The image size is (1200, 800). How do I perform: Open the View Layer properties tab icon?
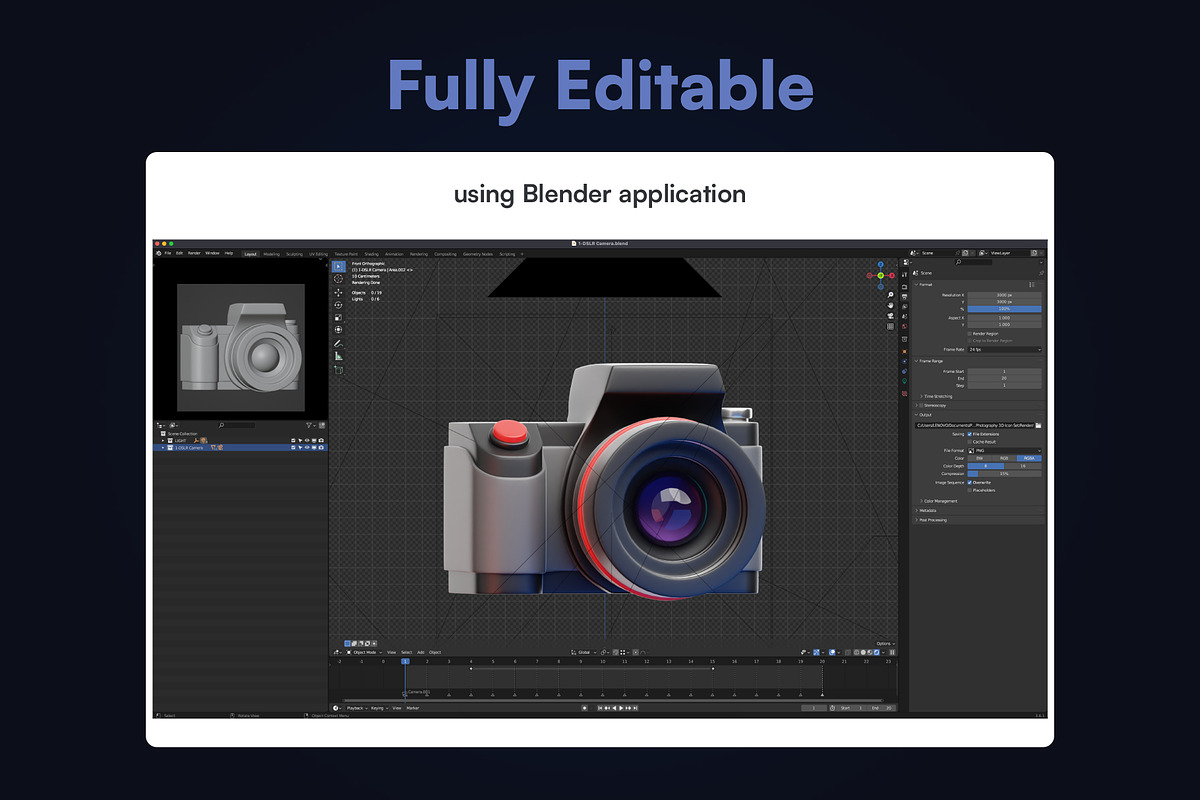pyautogui.click(x=905, y=306)
